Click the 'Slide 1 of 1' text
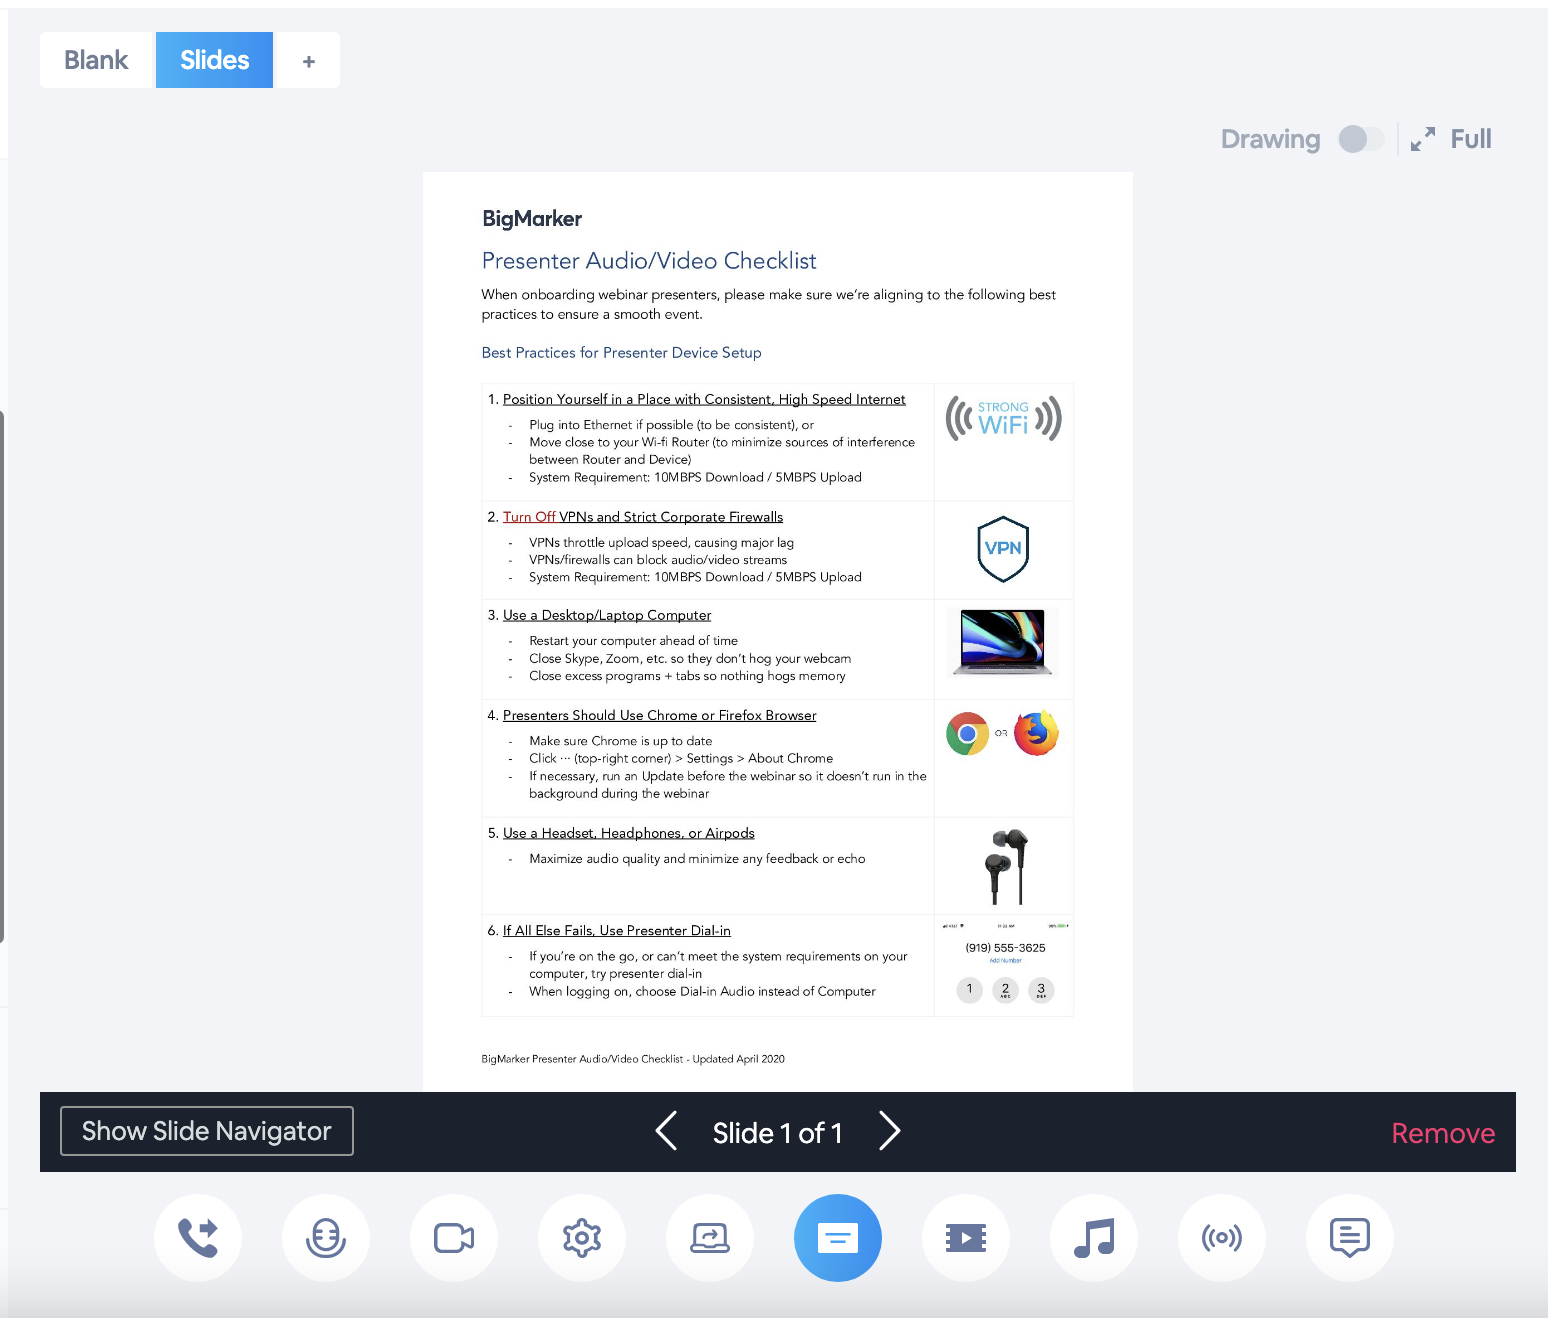The width and height of the screenshot is (1548, 1318). click(x=778, y=1133)
